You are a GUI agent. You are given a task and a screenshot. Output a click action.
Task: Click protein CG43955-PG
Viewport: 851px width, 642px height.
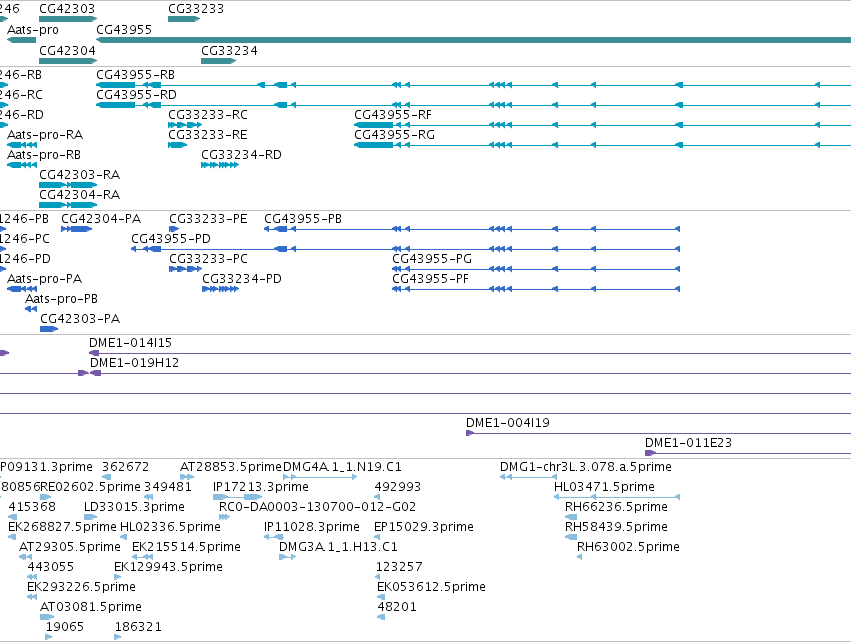pos(432,259)
